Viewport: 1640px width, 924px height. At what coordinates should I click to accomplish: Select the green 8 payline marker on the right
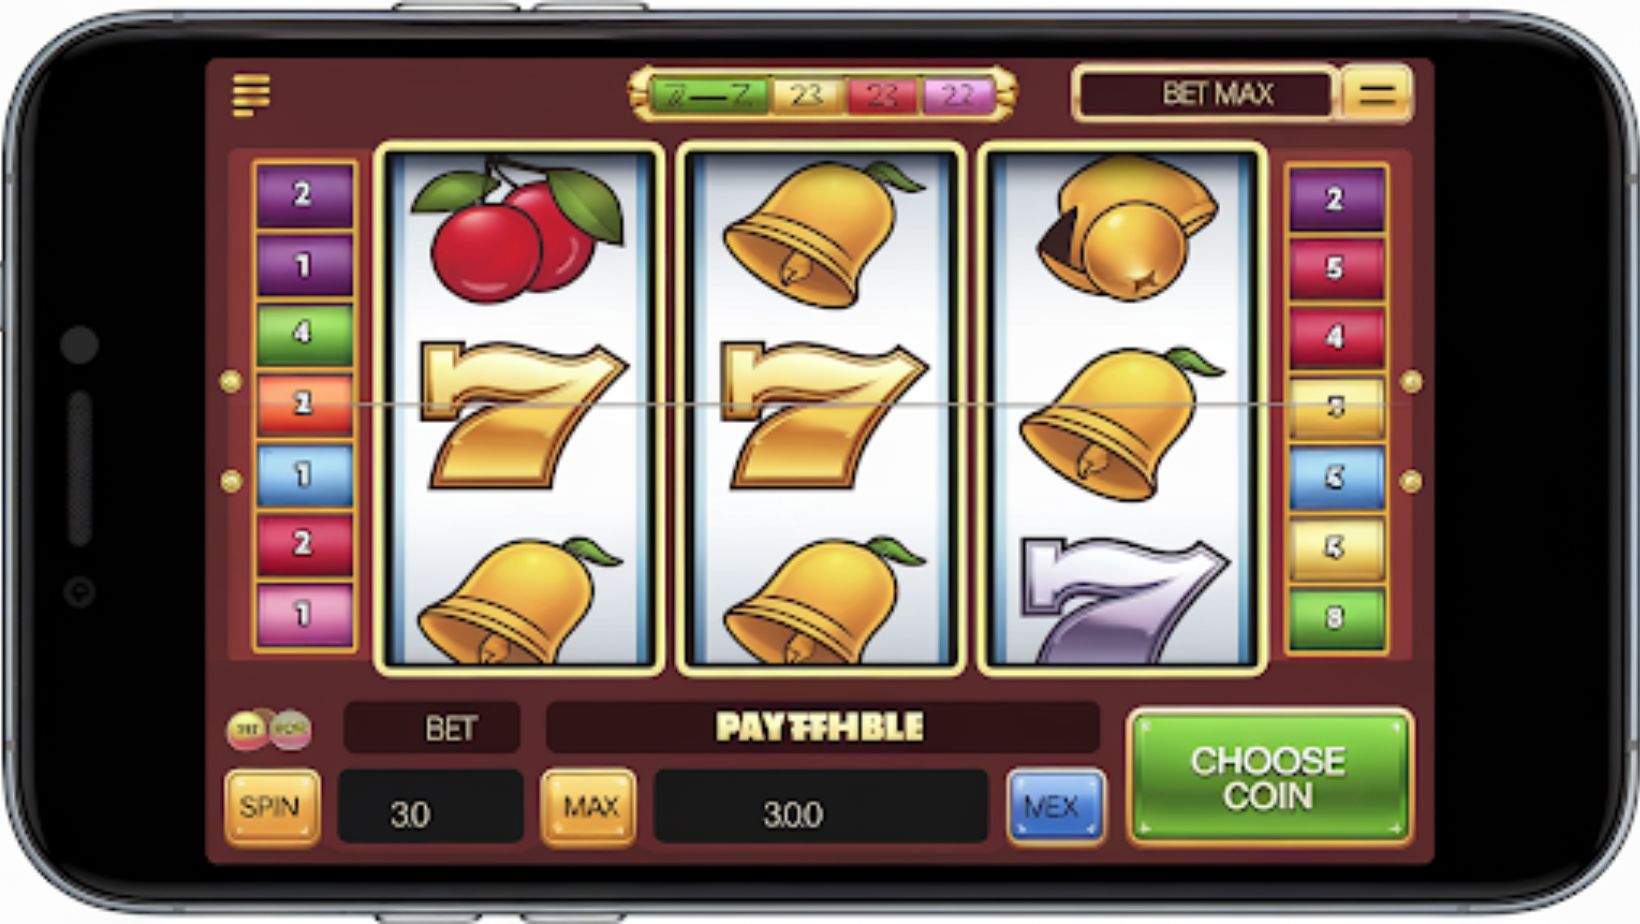tap(1336, 618)
